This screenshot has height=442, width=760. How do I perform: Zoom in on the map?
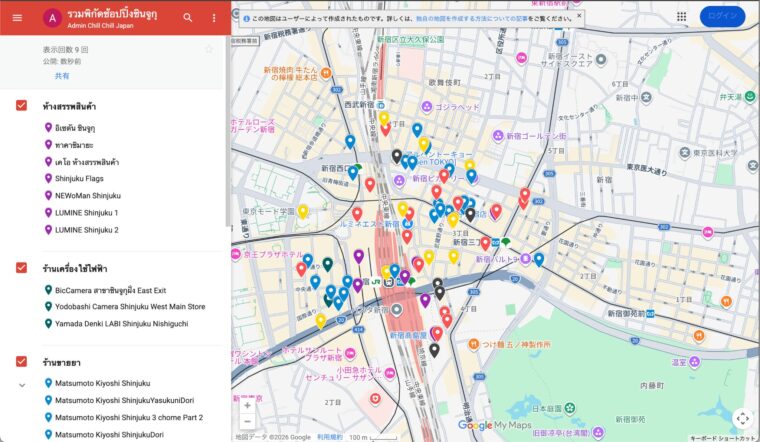point(247,405)
